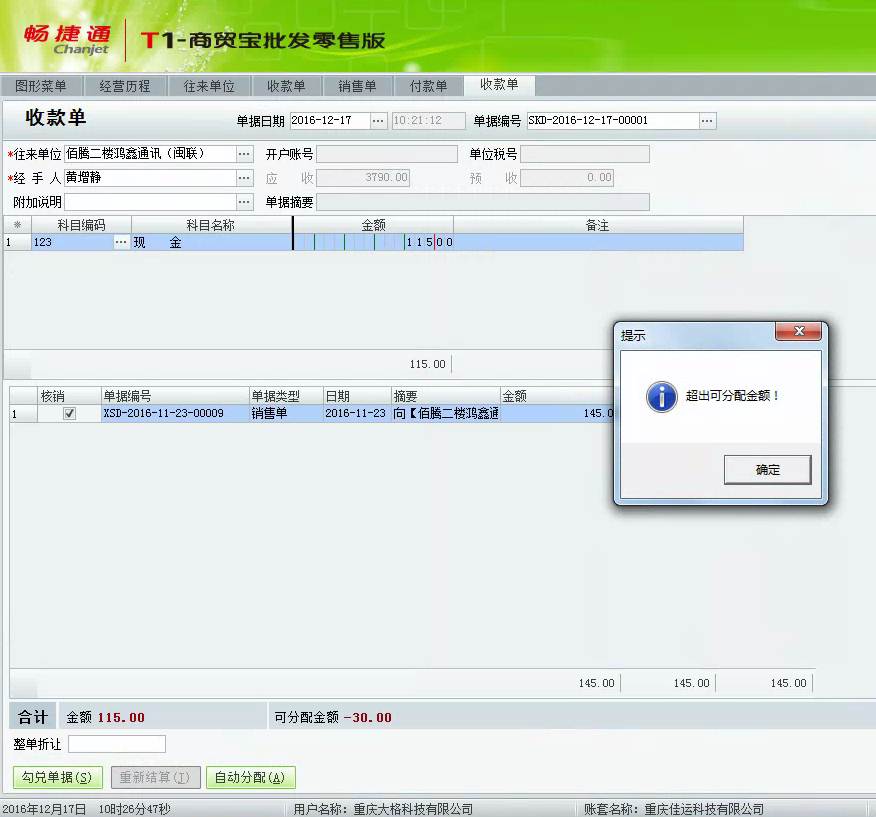The height and width of the screenshot is (817, 876).
Task: Open the 经手人 lookup beside 黄增静
Action: (244, 178)
